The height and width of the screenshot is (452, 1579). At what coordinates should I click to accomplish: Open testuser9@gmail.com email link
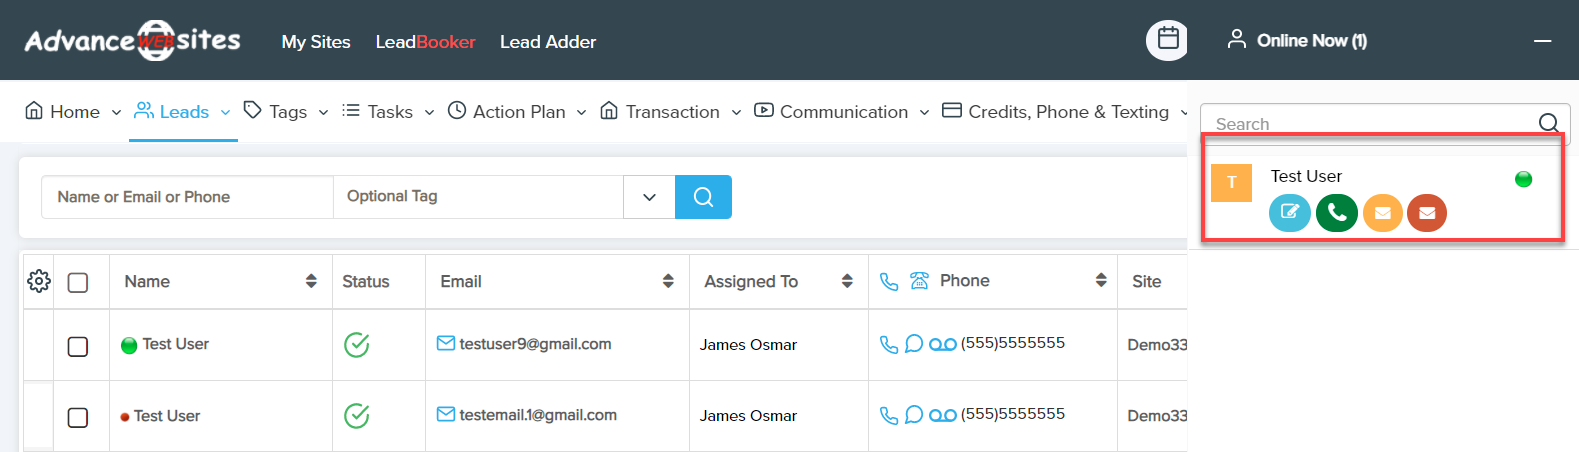(x=535, y=344)
